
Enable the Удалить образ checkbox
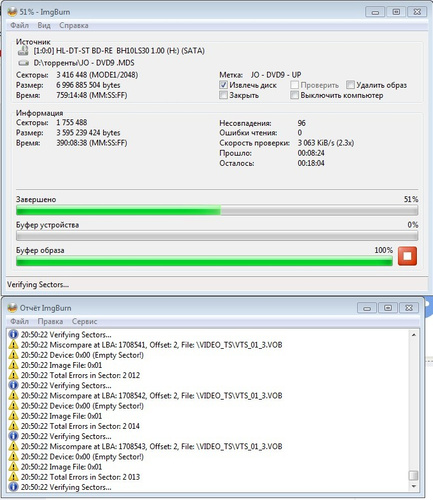tap(350, 85)
